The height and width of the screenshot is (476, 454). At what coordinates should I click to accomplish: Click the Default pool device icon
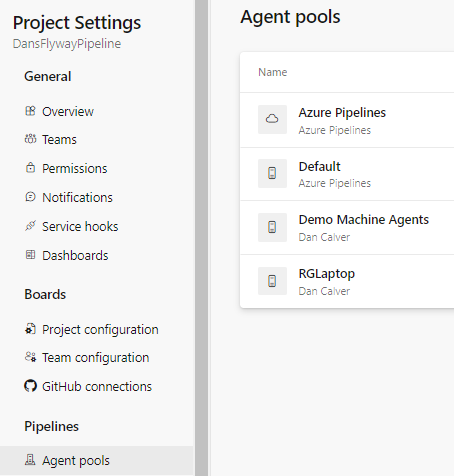[272, 173]
